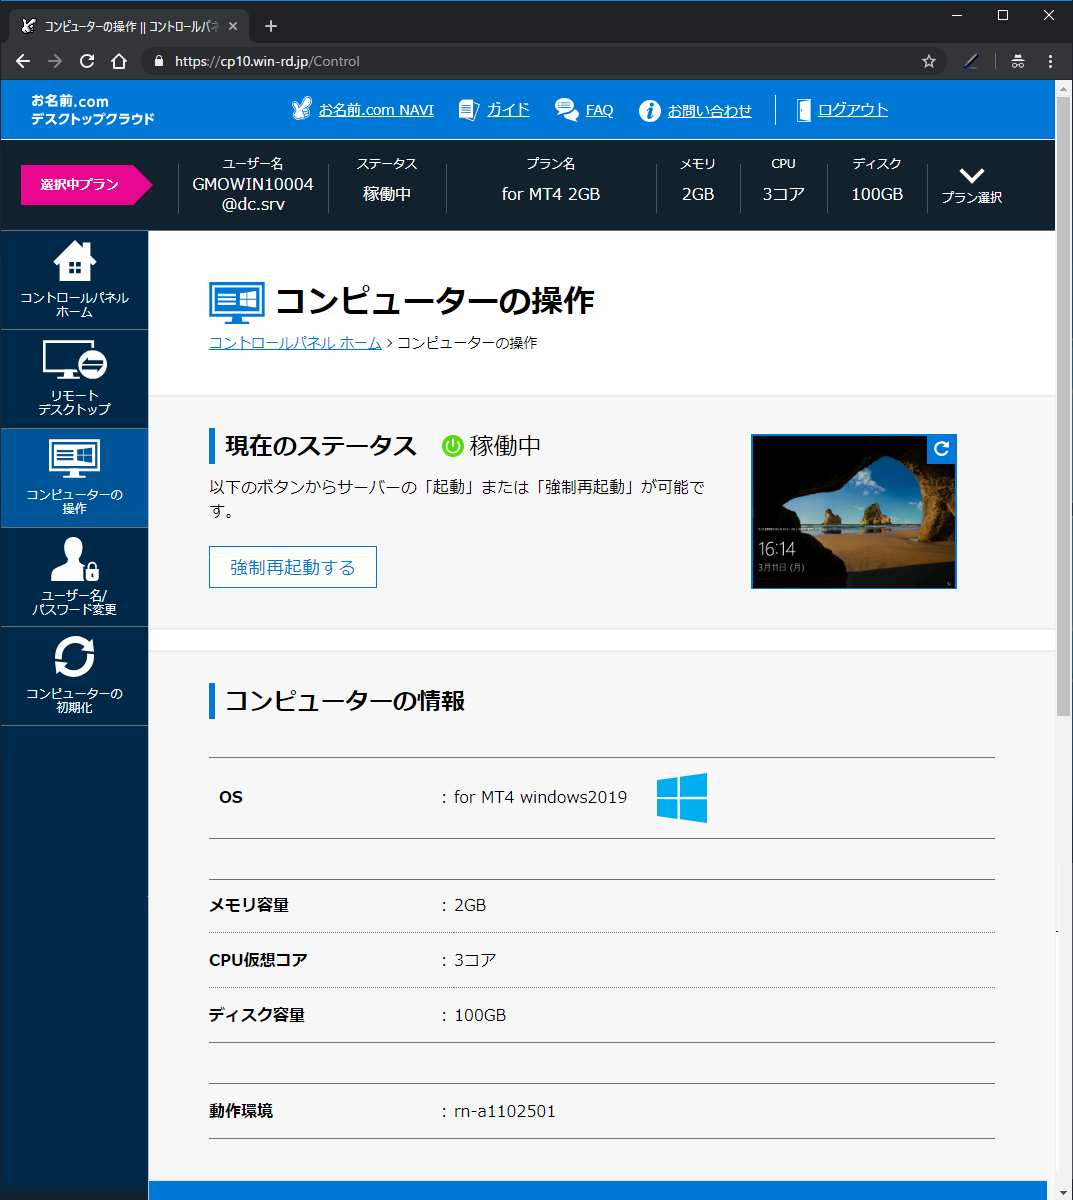
Task: Click the お名前.com デスクトップクラウド logo
Action: 92,110
